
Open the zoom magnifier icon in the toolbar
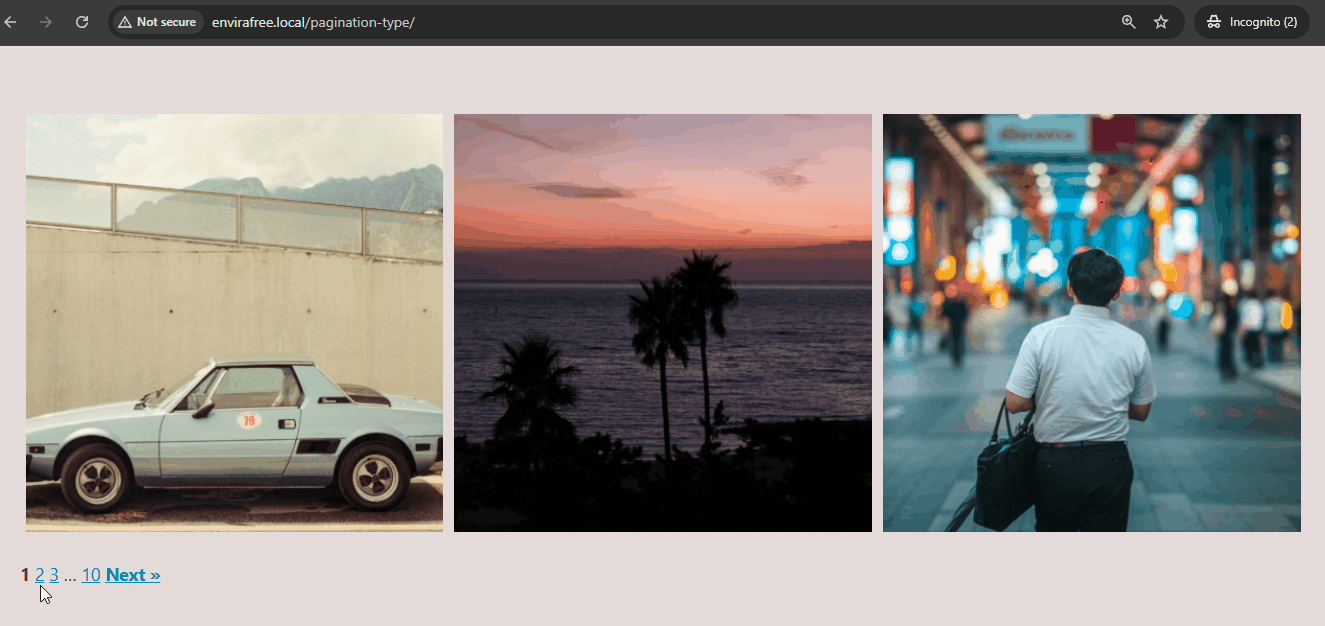[1128, 21]
